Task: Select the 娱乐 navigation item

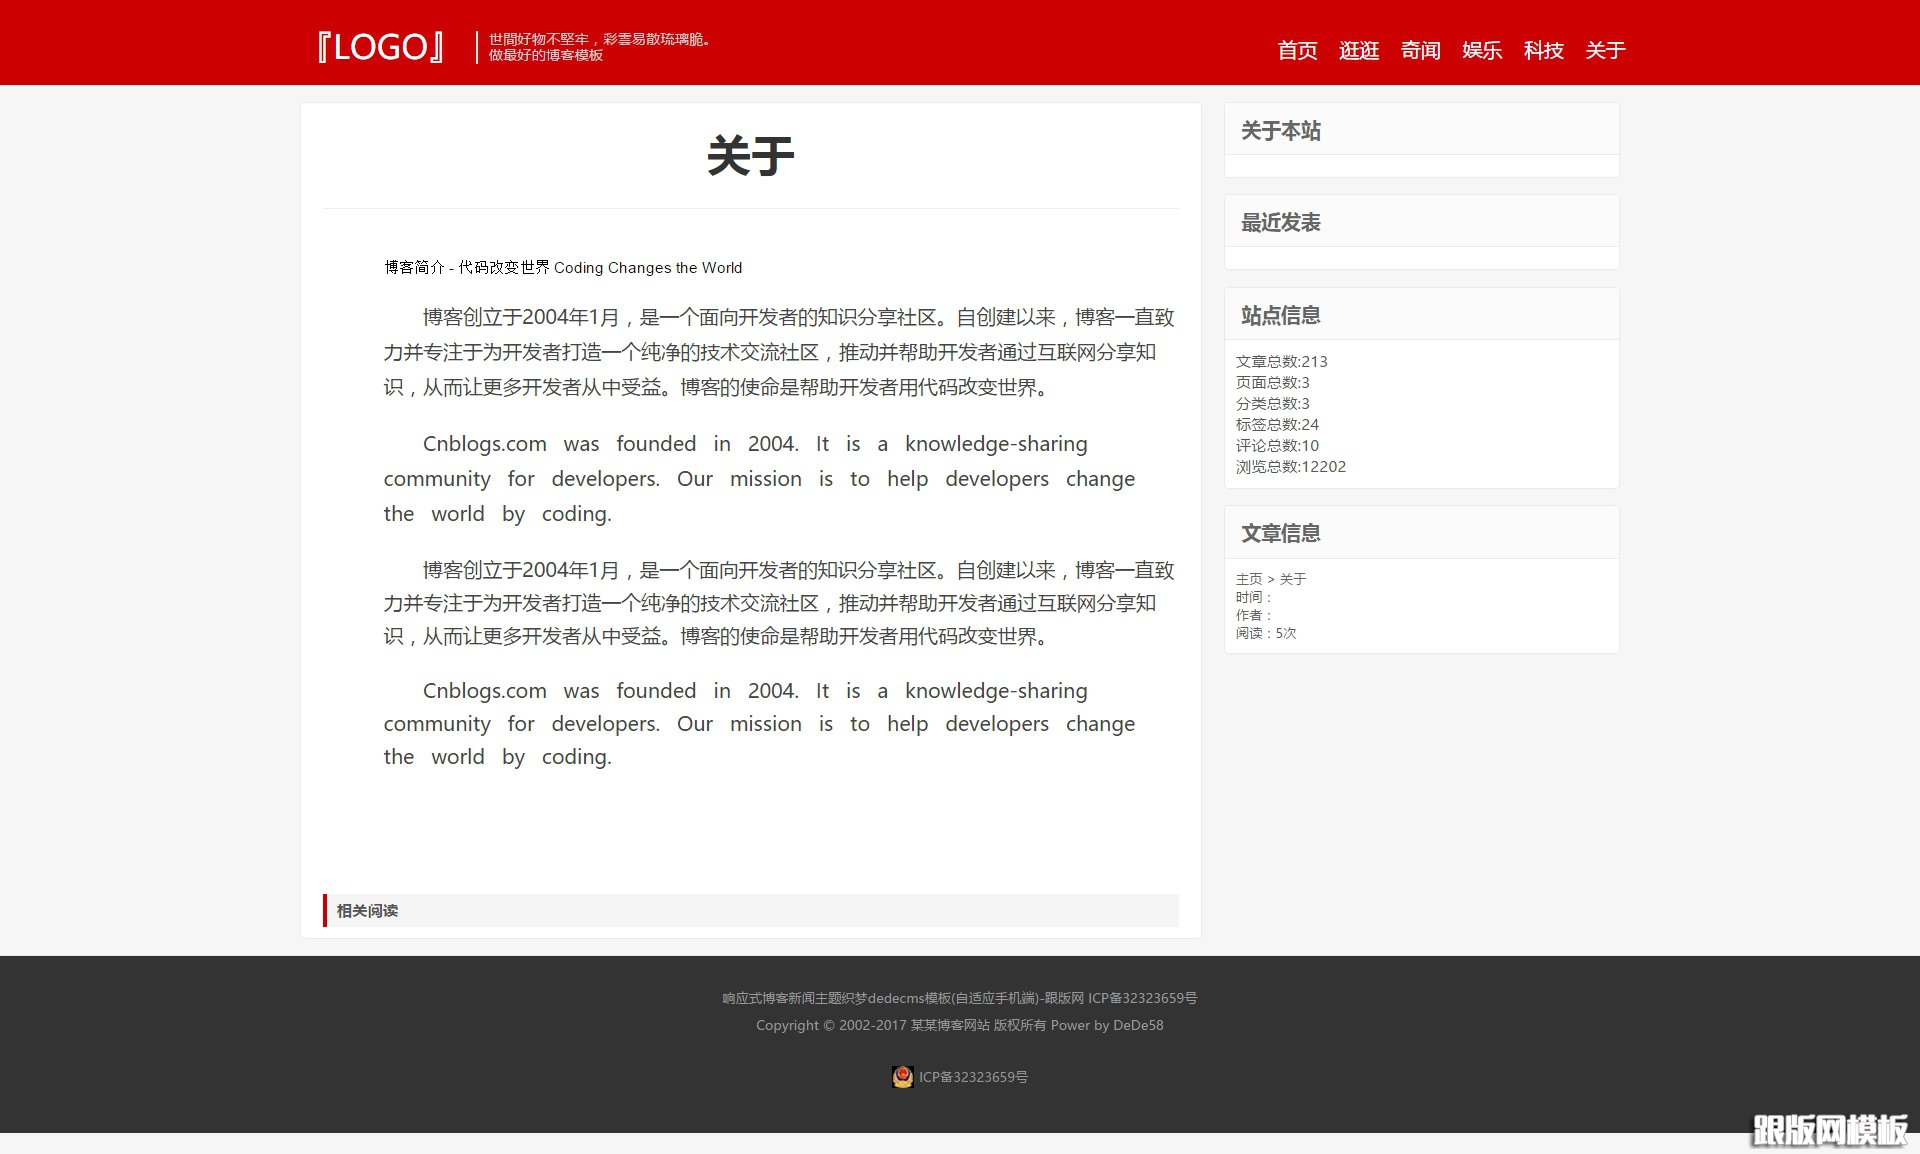Action: pyautogui.click(x=1482, y=51)
